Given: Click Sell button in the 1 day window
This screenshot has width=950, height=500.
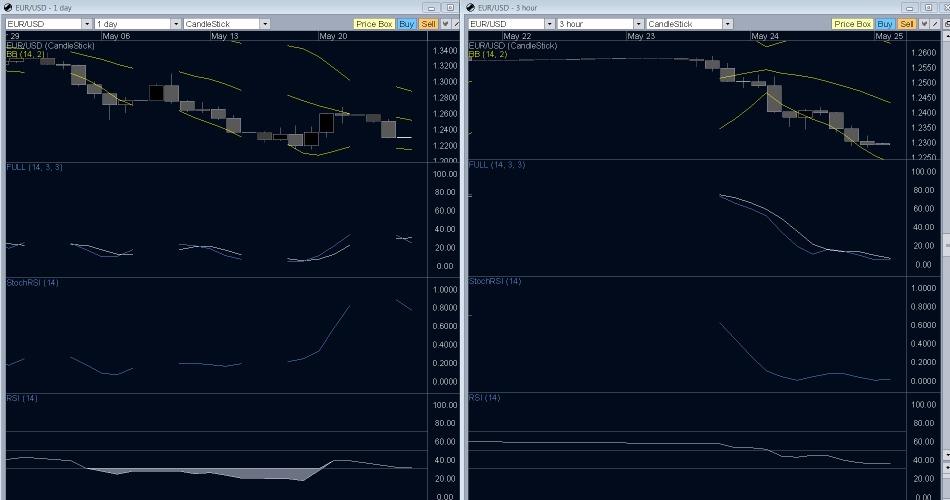Looking at the screenshot, I should (x=428, y=24).
